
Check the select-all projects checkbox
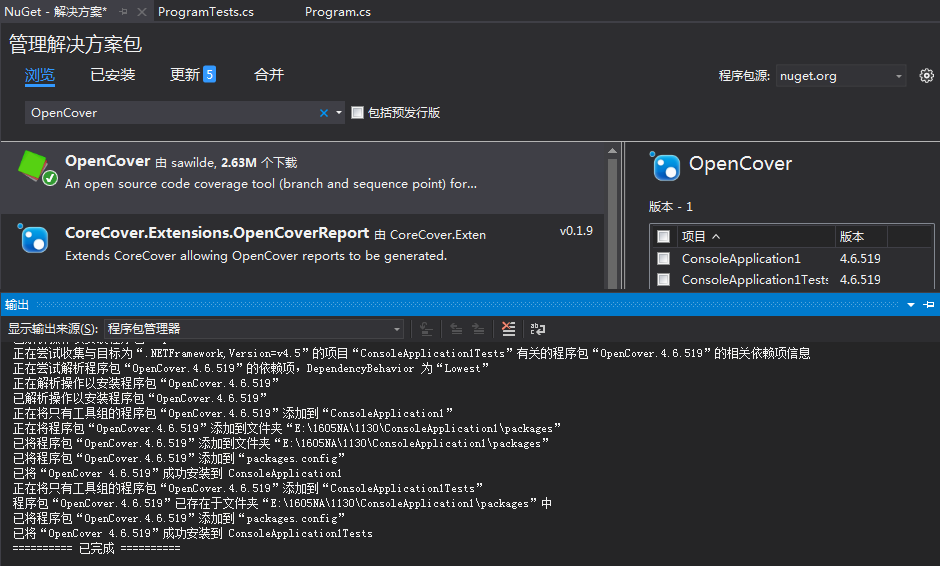coord(663,236)
